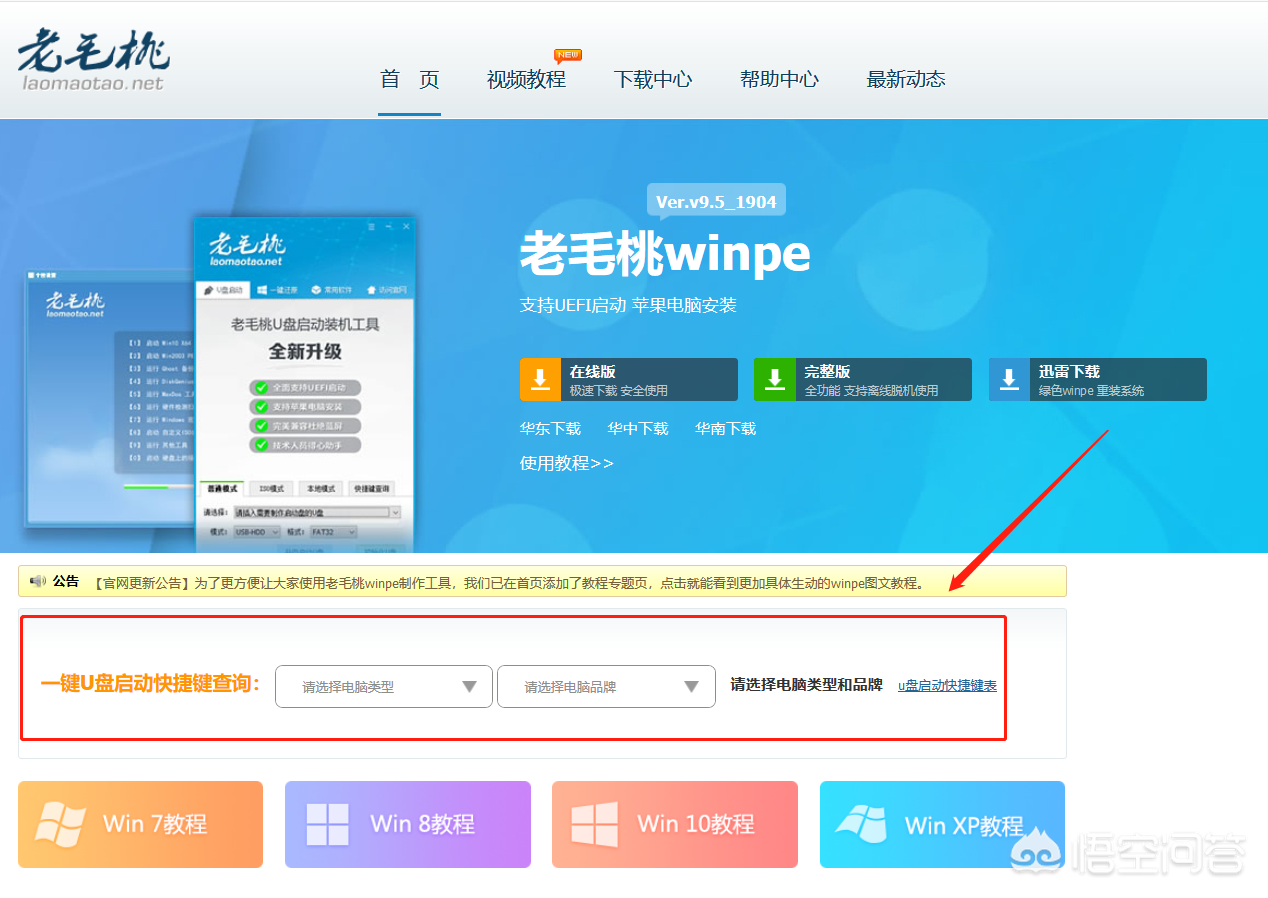Click the 老毛桃 laomaotao.net logo
This screenshot has height=898, width=1268.
pyautogui.click(x=93, y=60)
